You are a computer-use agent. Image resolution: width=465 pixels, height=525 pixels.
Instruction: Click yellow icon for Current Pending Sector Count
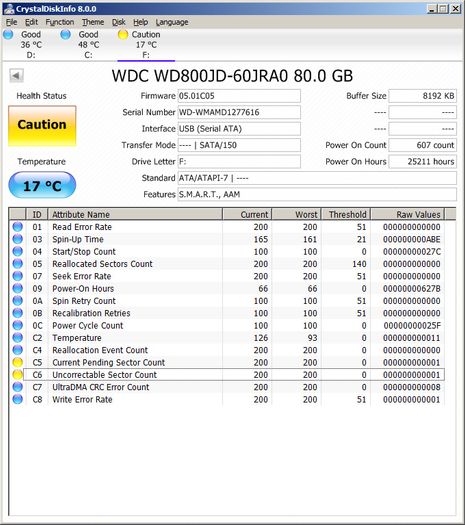pos(17,362)
